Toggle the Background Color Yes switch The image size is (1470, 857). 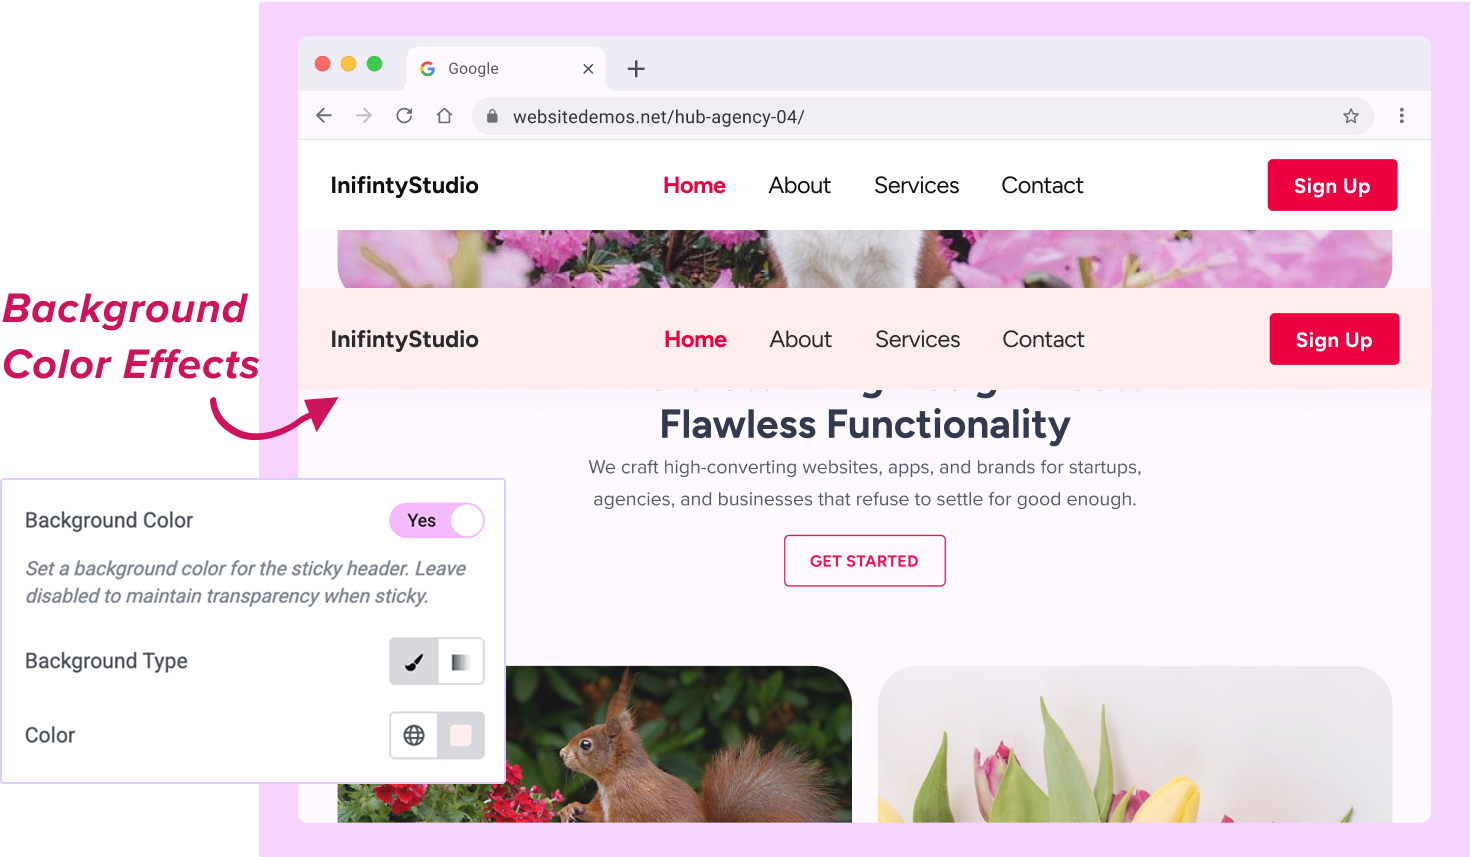tap(437, 520)
